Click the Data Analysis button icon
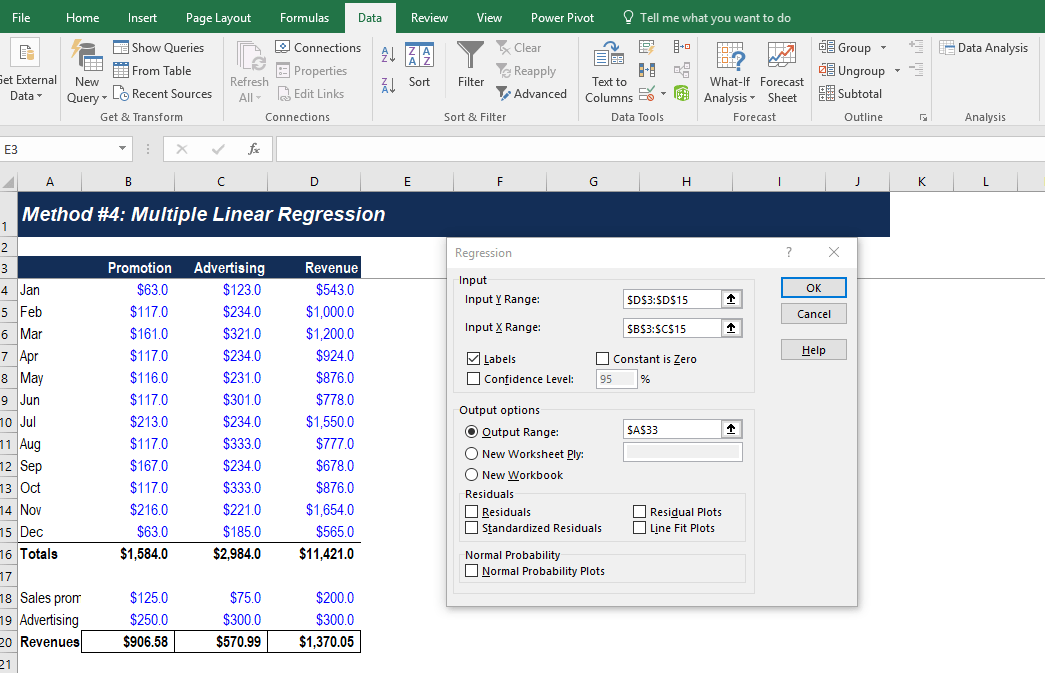1045x673 pixels. 948,48
